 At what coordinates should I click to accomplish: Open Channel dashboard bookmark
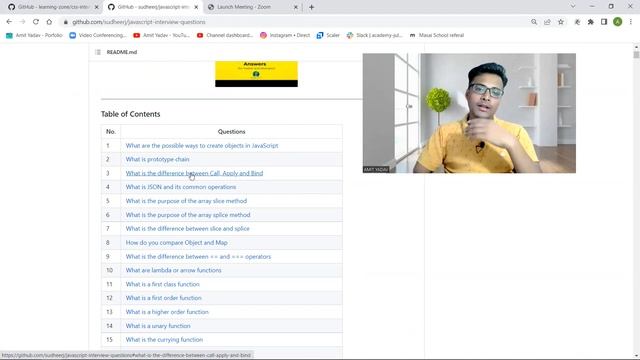(x=225, y=36)
